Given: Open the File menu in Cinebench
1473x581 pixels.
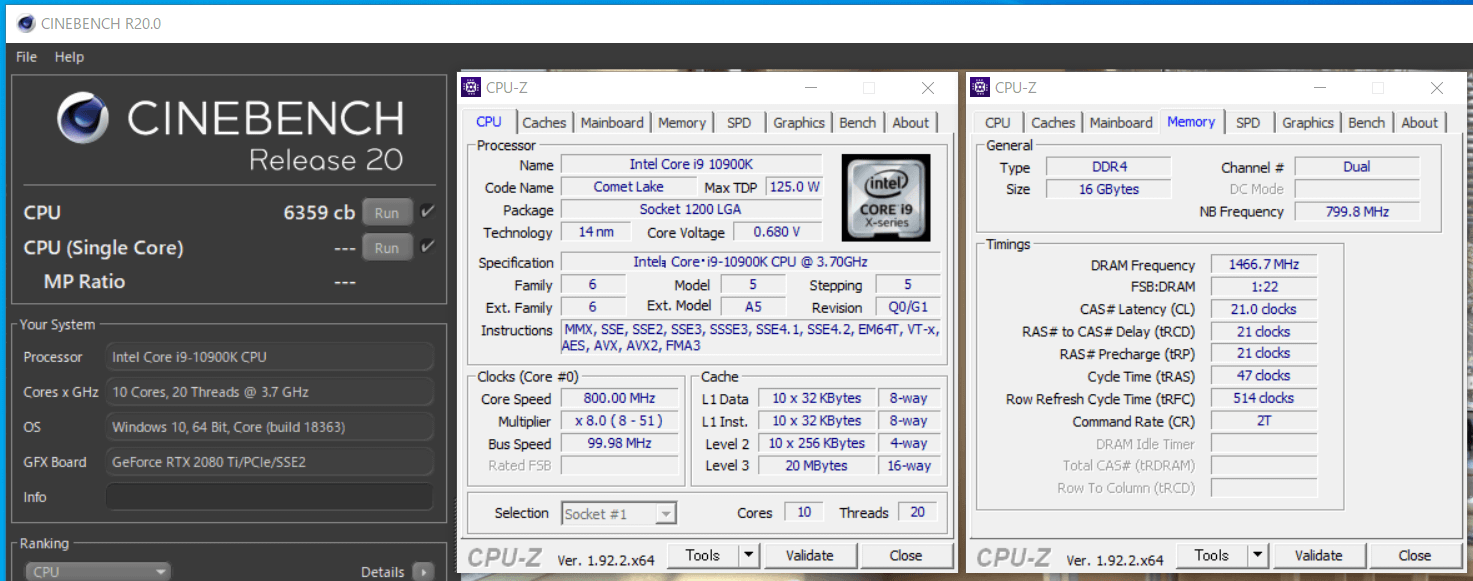Looking at the screenshot, I should point(27,57).
